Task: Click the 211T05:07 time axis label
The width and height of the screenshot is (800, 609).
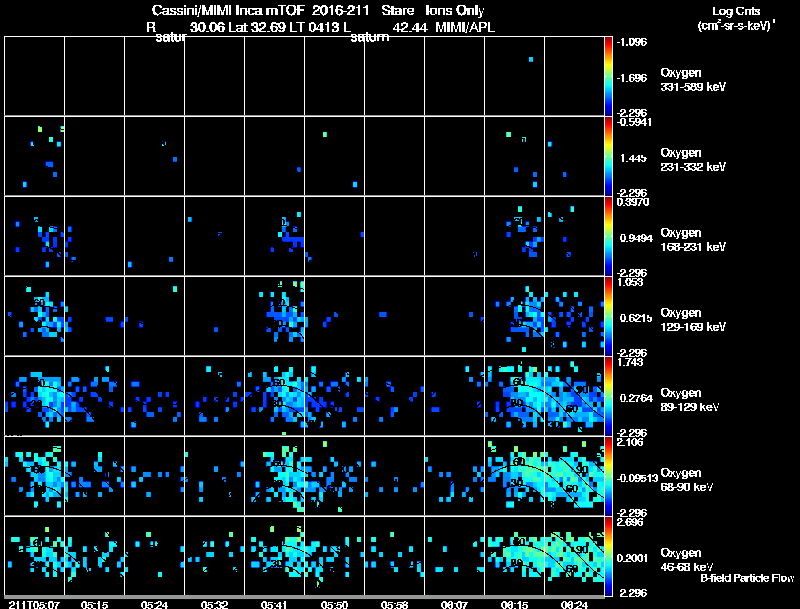Action: [x=34, y=605]
